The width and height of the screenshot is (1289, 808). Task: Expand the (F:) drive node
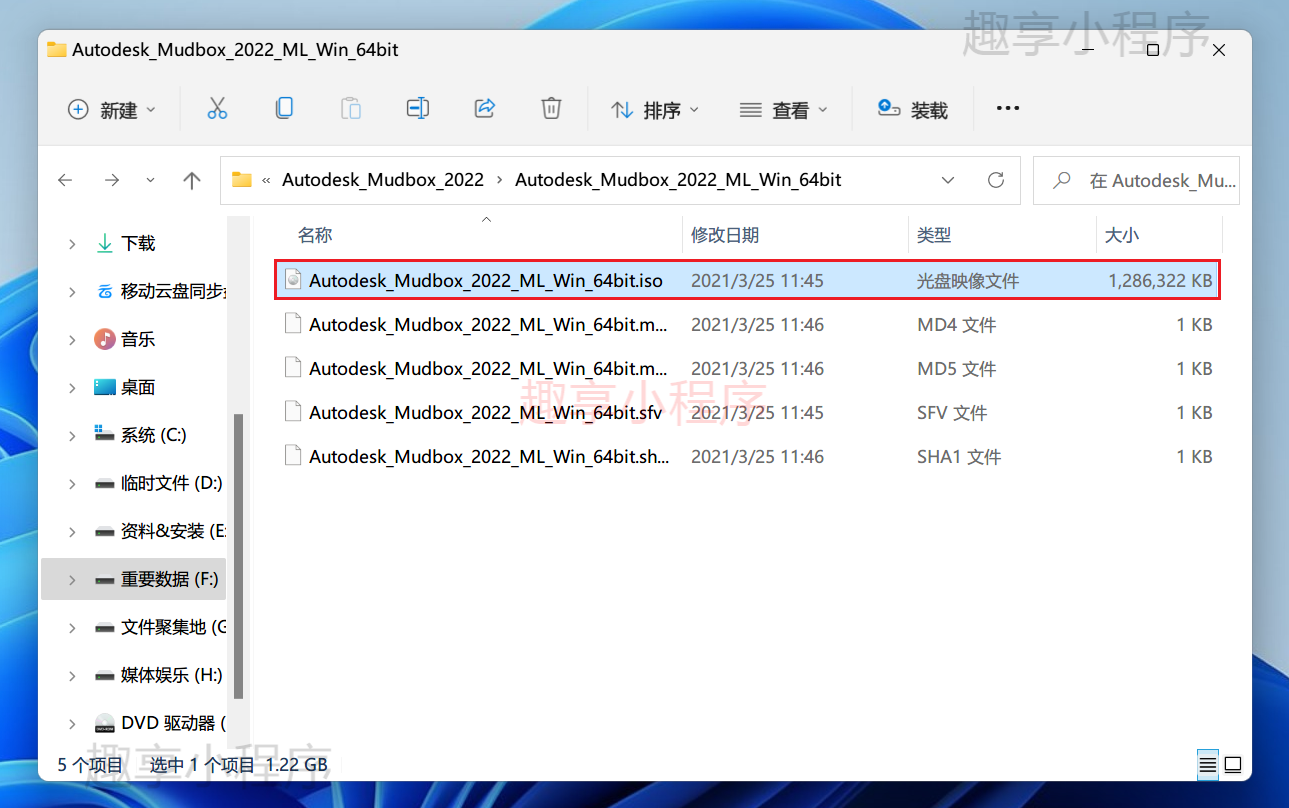72,580
